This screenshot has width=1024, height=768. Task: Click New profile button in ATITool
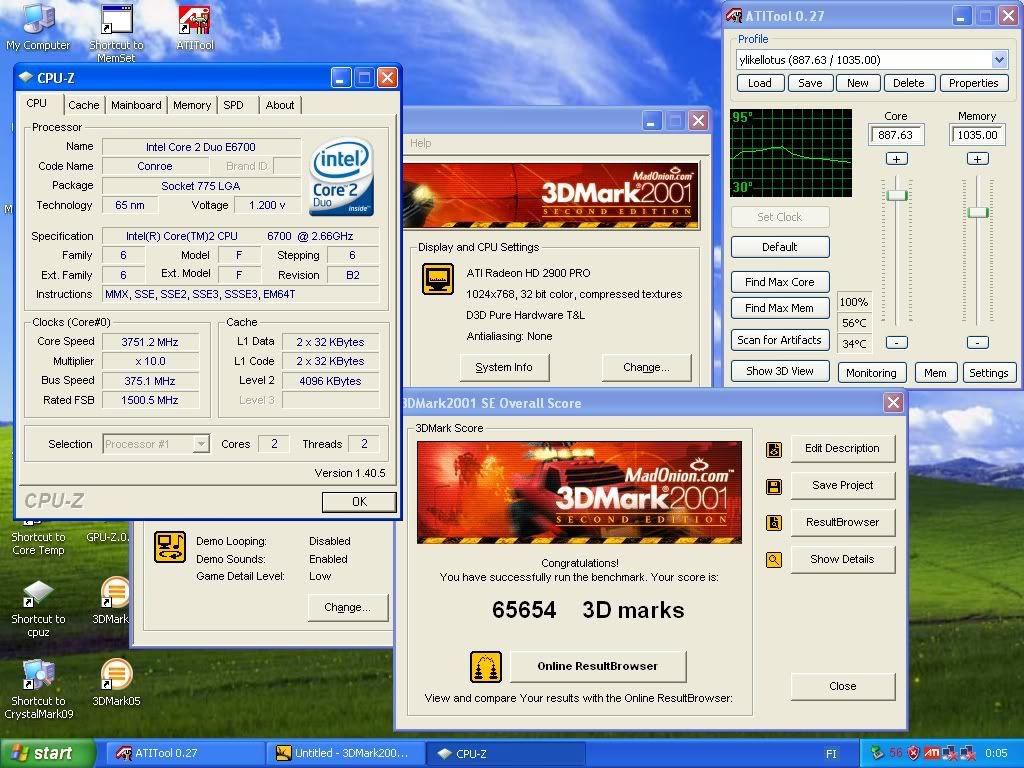(857, 83)
